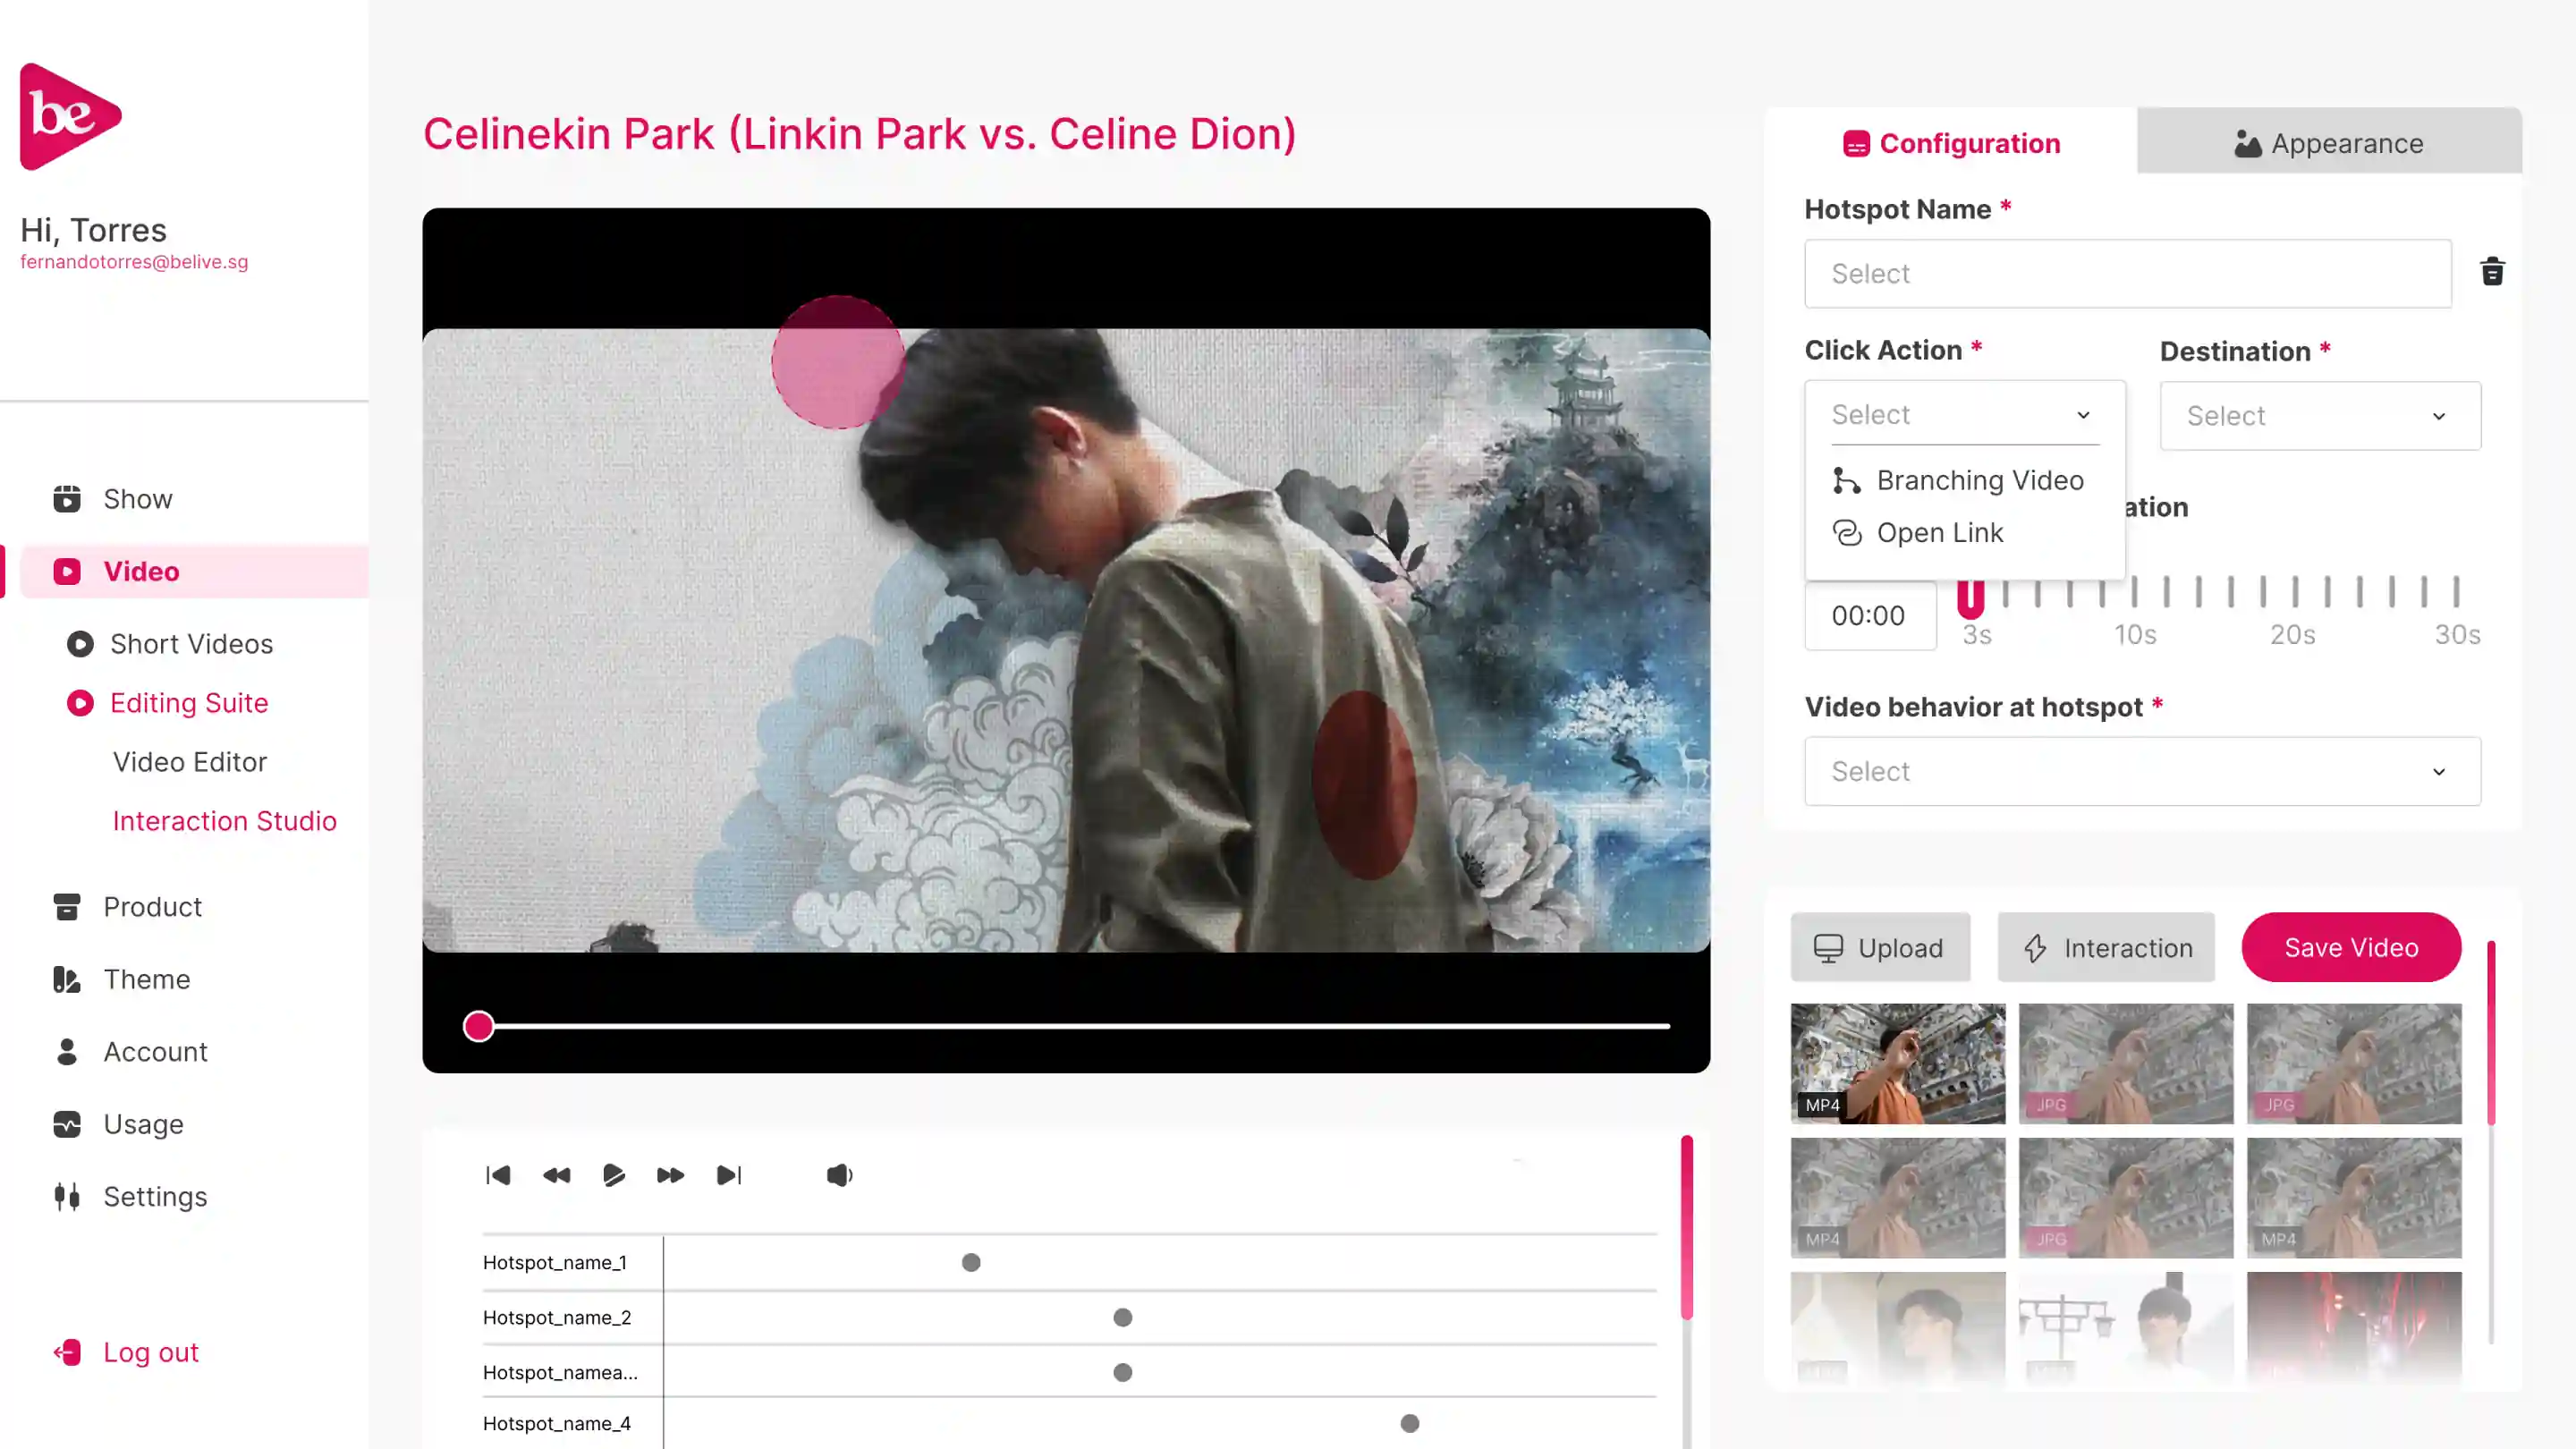Select the pink circle hotspot on video

(x=838, y=362)
